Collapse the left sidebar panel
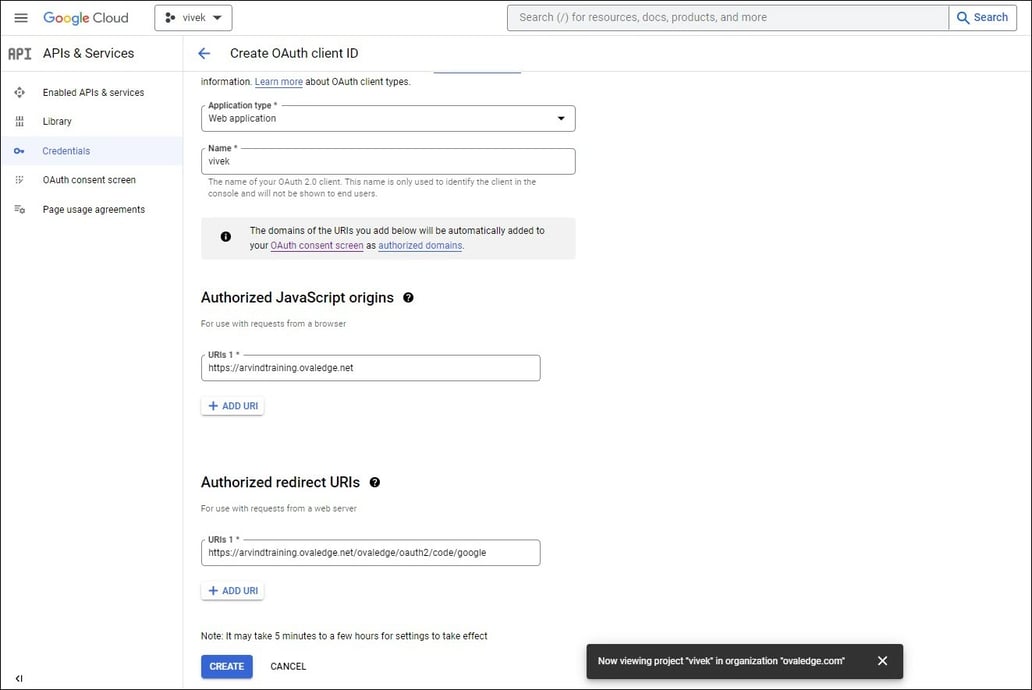 19,678
